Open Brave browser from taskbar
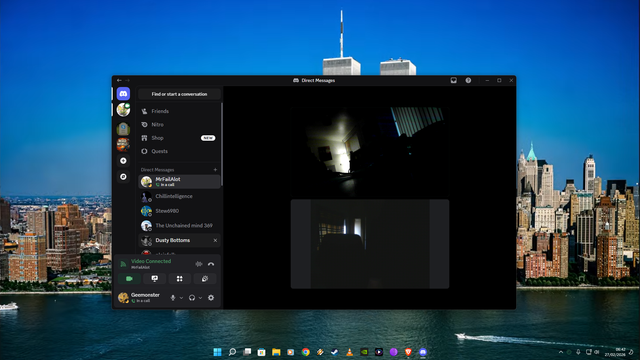Viewport: 640px width, 360px height. 408,352
